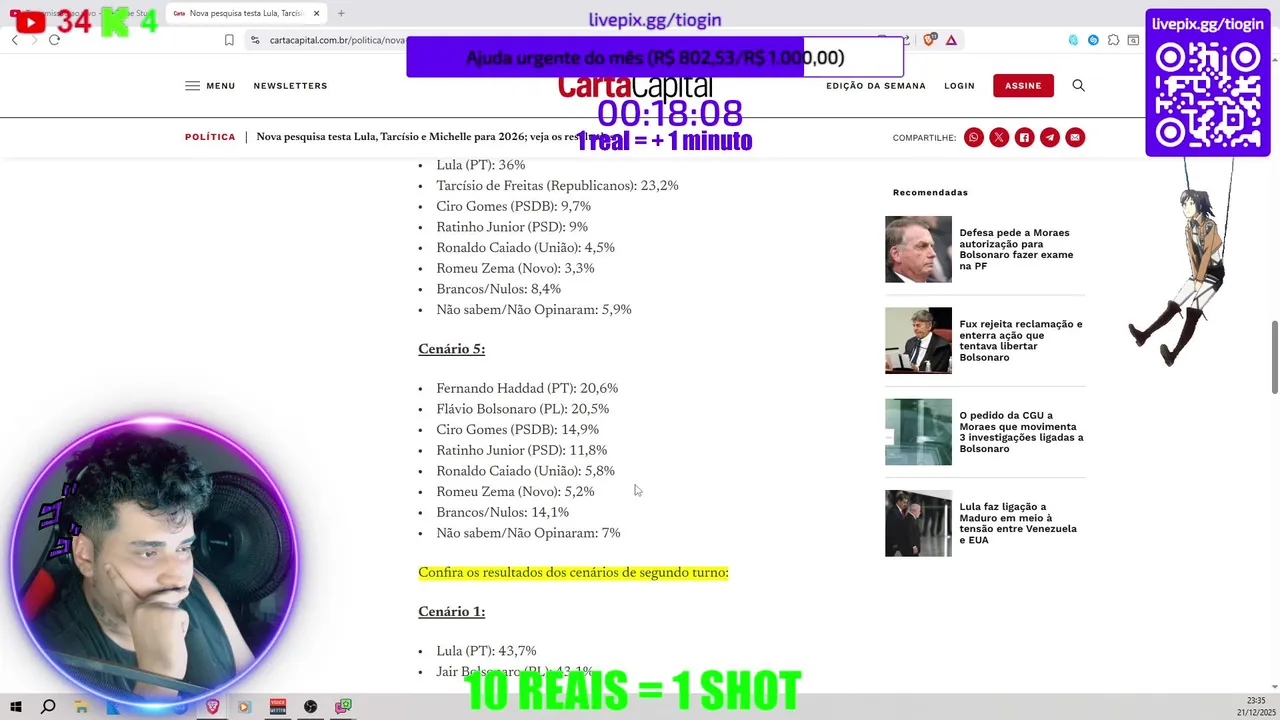1280x720 pixels.
Task: Open the POLÍTICA section link
Action: (x=210, y=137)
